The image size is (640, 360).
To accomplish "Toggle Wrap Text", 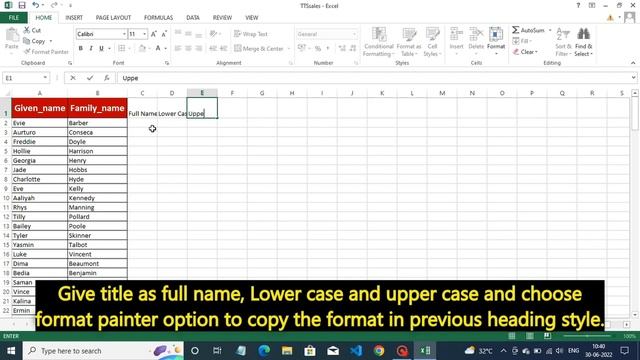I will click(251, 34).
